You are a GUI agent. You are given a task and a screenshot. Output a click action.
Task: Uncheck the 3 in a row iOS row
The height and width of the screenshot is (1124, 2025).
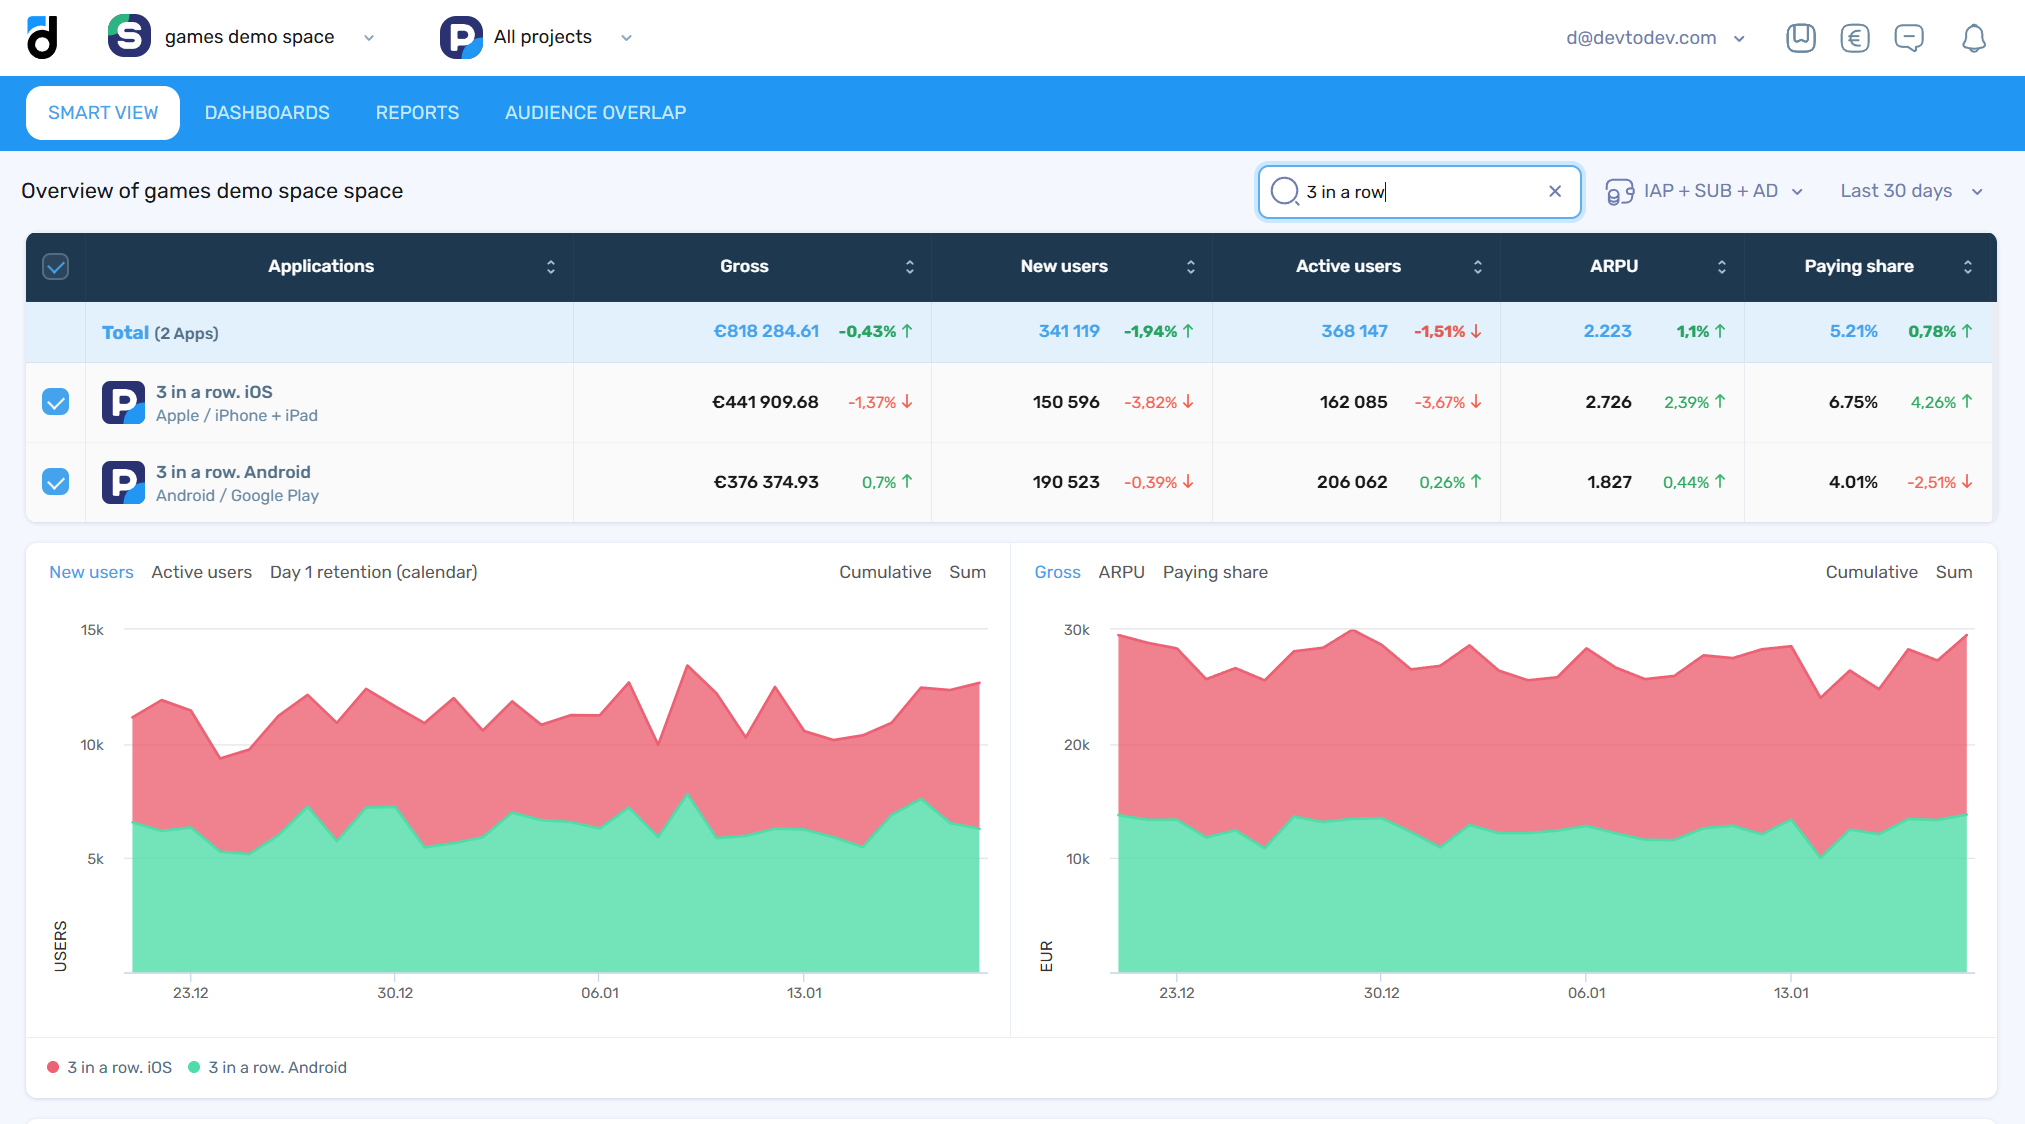click(56, 402)
